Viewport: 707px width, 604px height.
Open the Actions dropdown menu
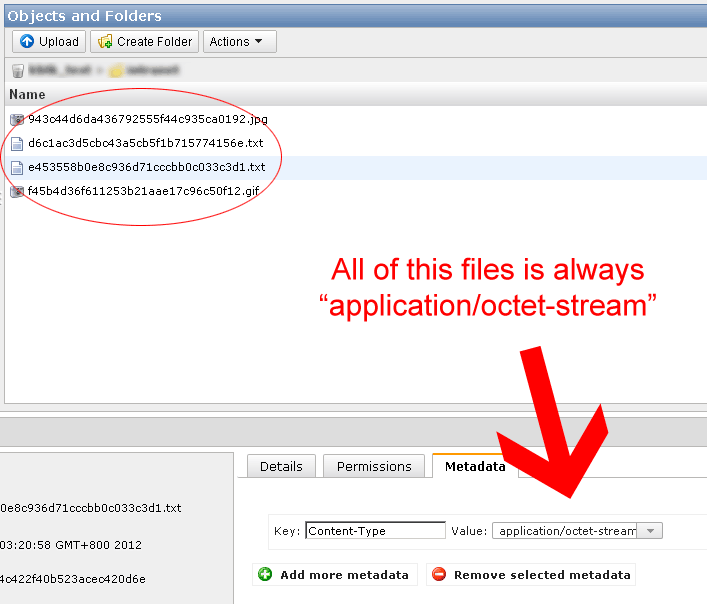[239, 41]
